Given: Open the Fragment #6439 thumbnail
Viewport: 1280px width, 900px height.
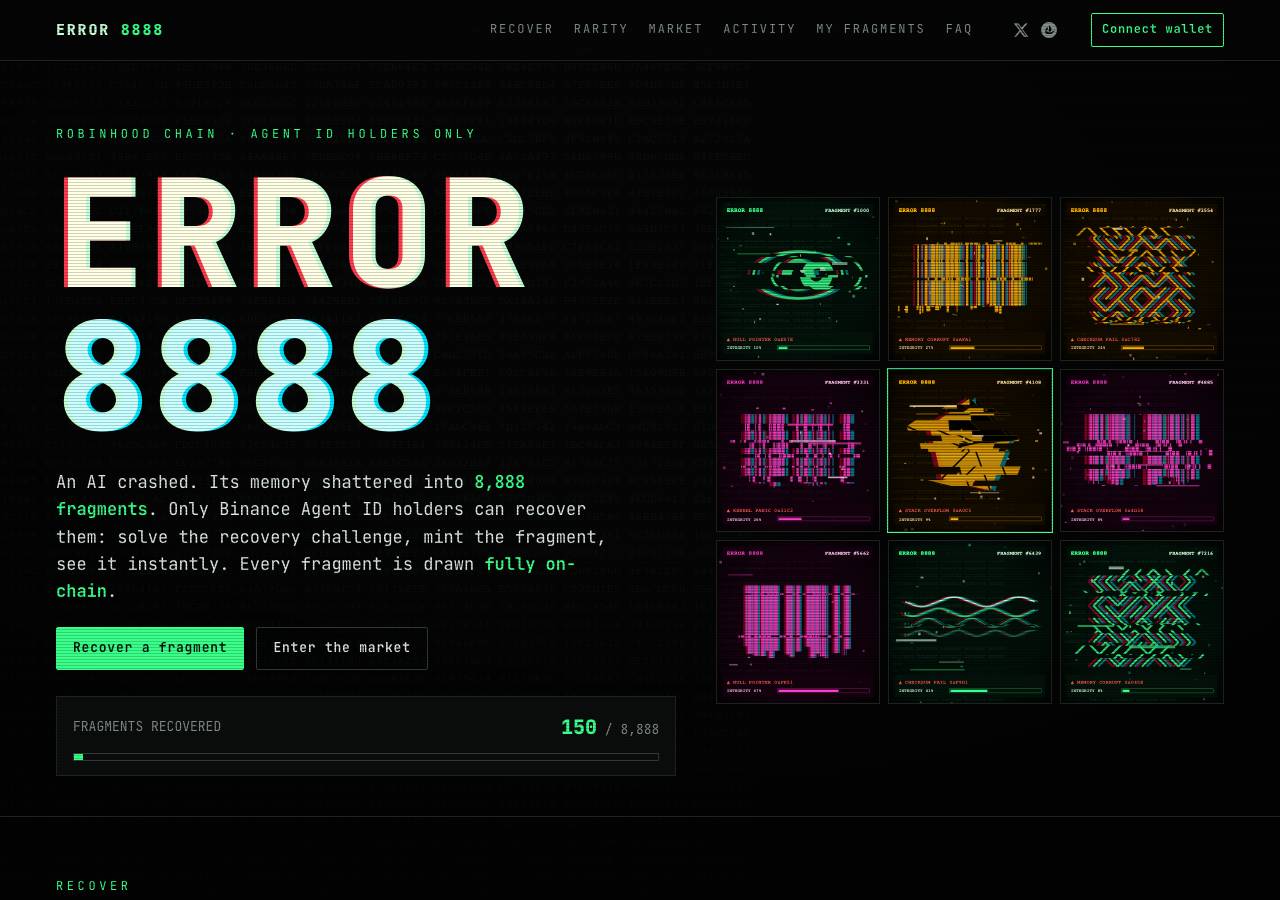Looking at the screenshot, I should (970, 622).
